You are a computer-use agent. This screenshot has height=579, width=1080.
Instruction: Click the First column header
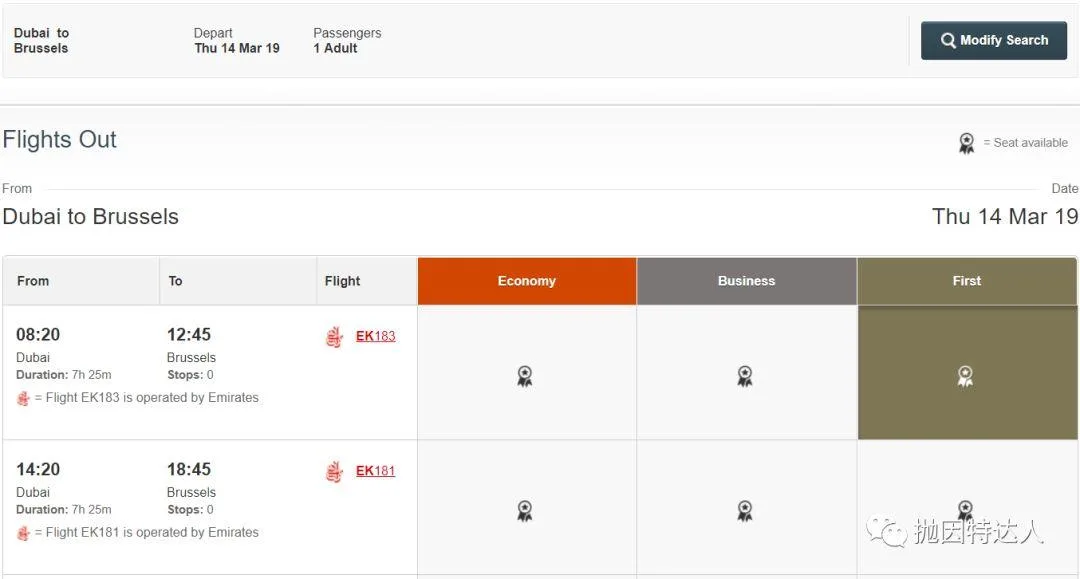click(x=967, y=281)
